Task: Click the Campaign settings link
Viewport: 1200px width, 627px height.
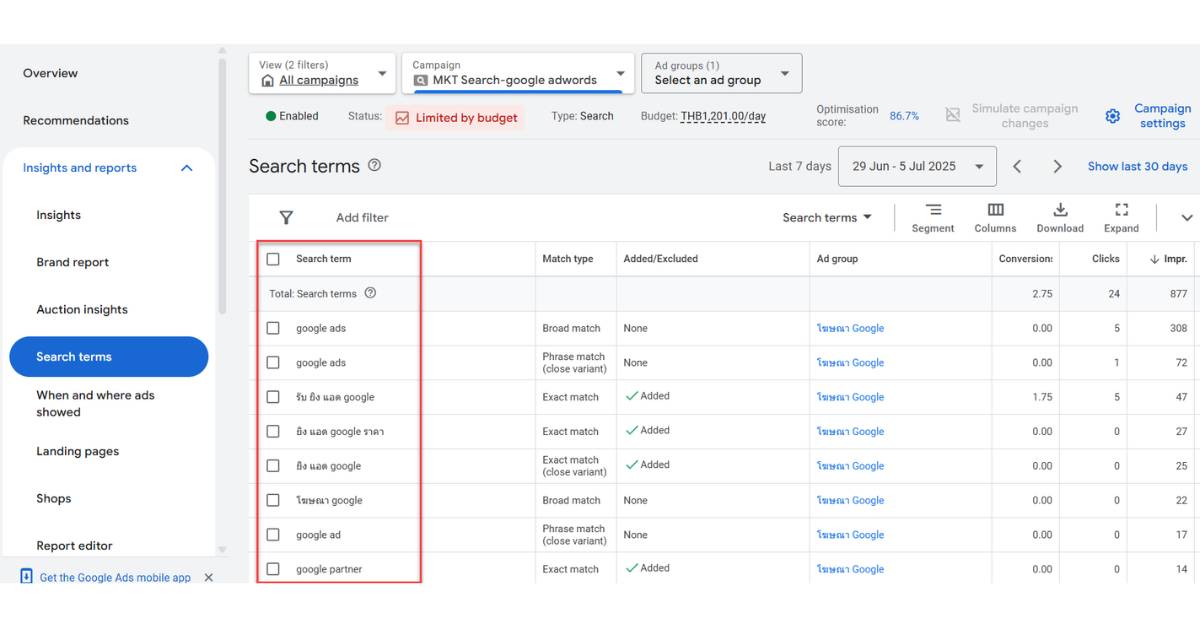Action: coord(1162,116)
